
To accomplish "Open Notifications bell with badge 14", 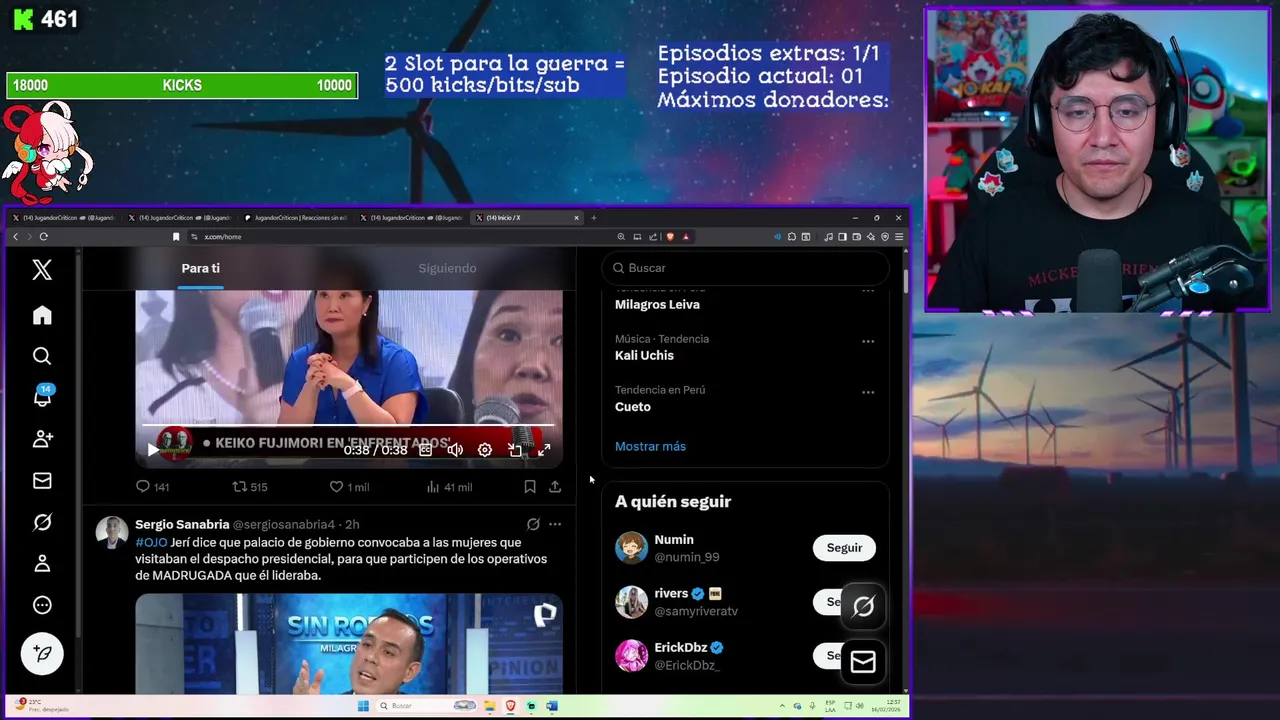I will pyautogui.click(x=42, y=396).
